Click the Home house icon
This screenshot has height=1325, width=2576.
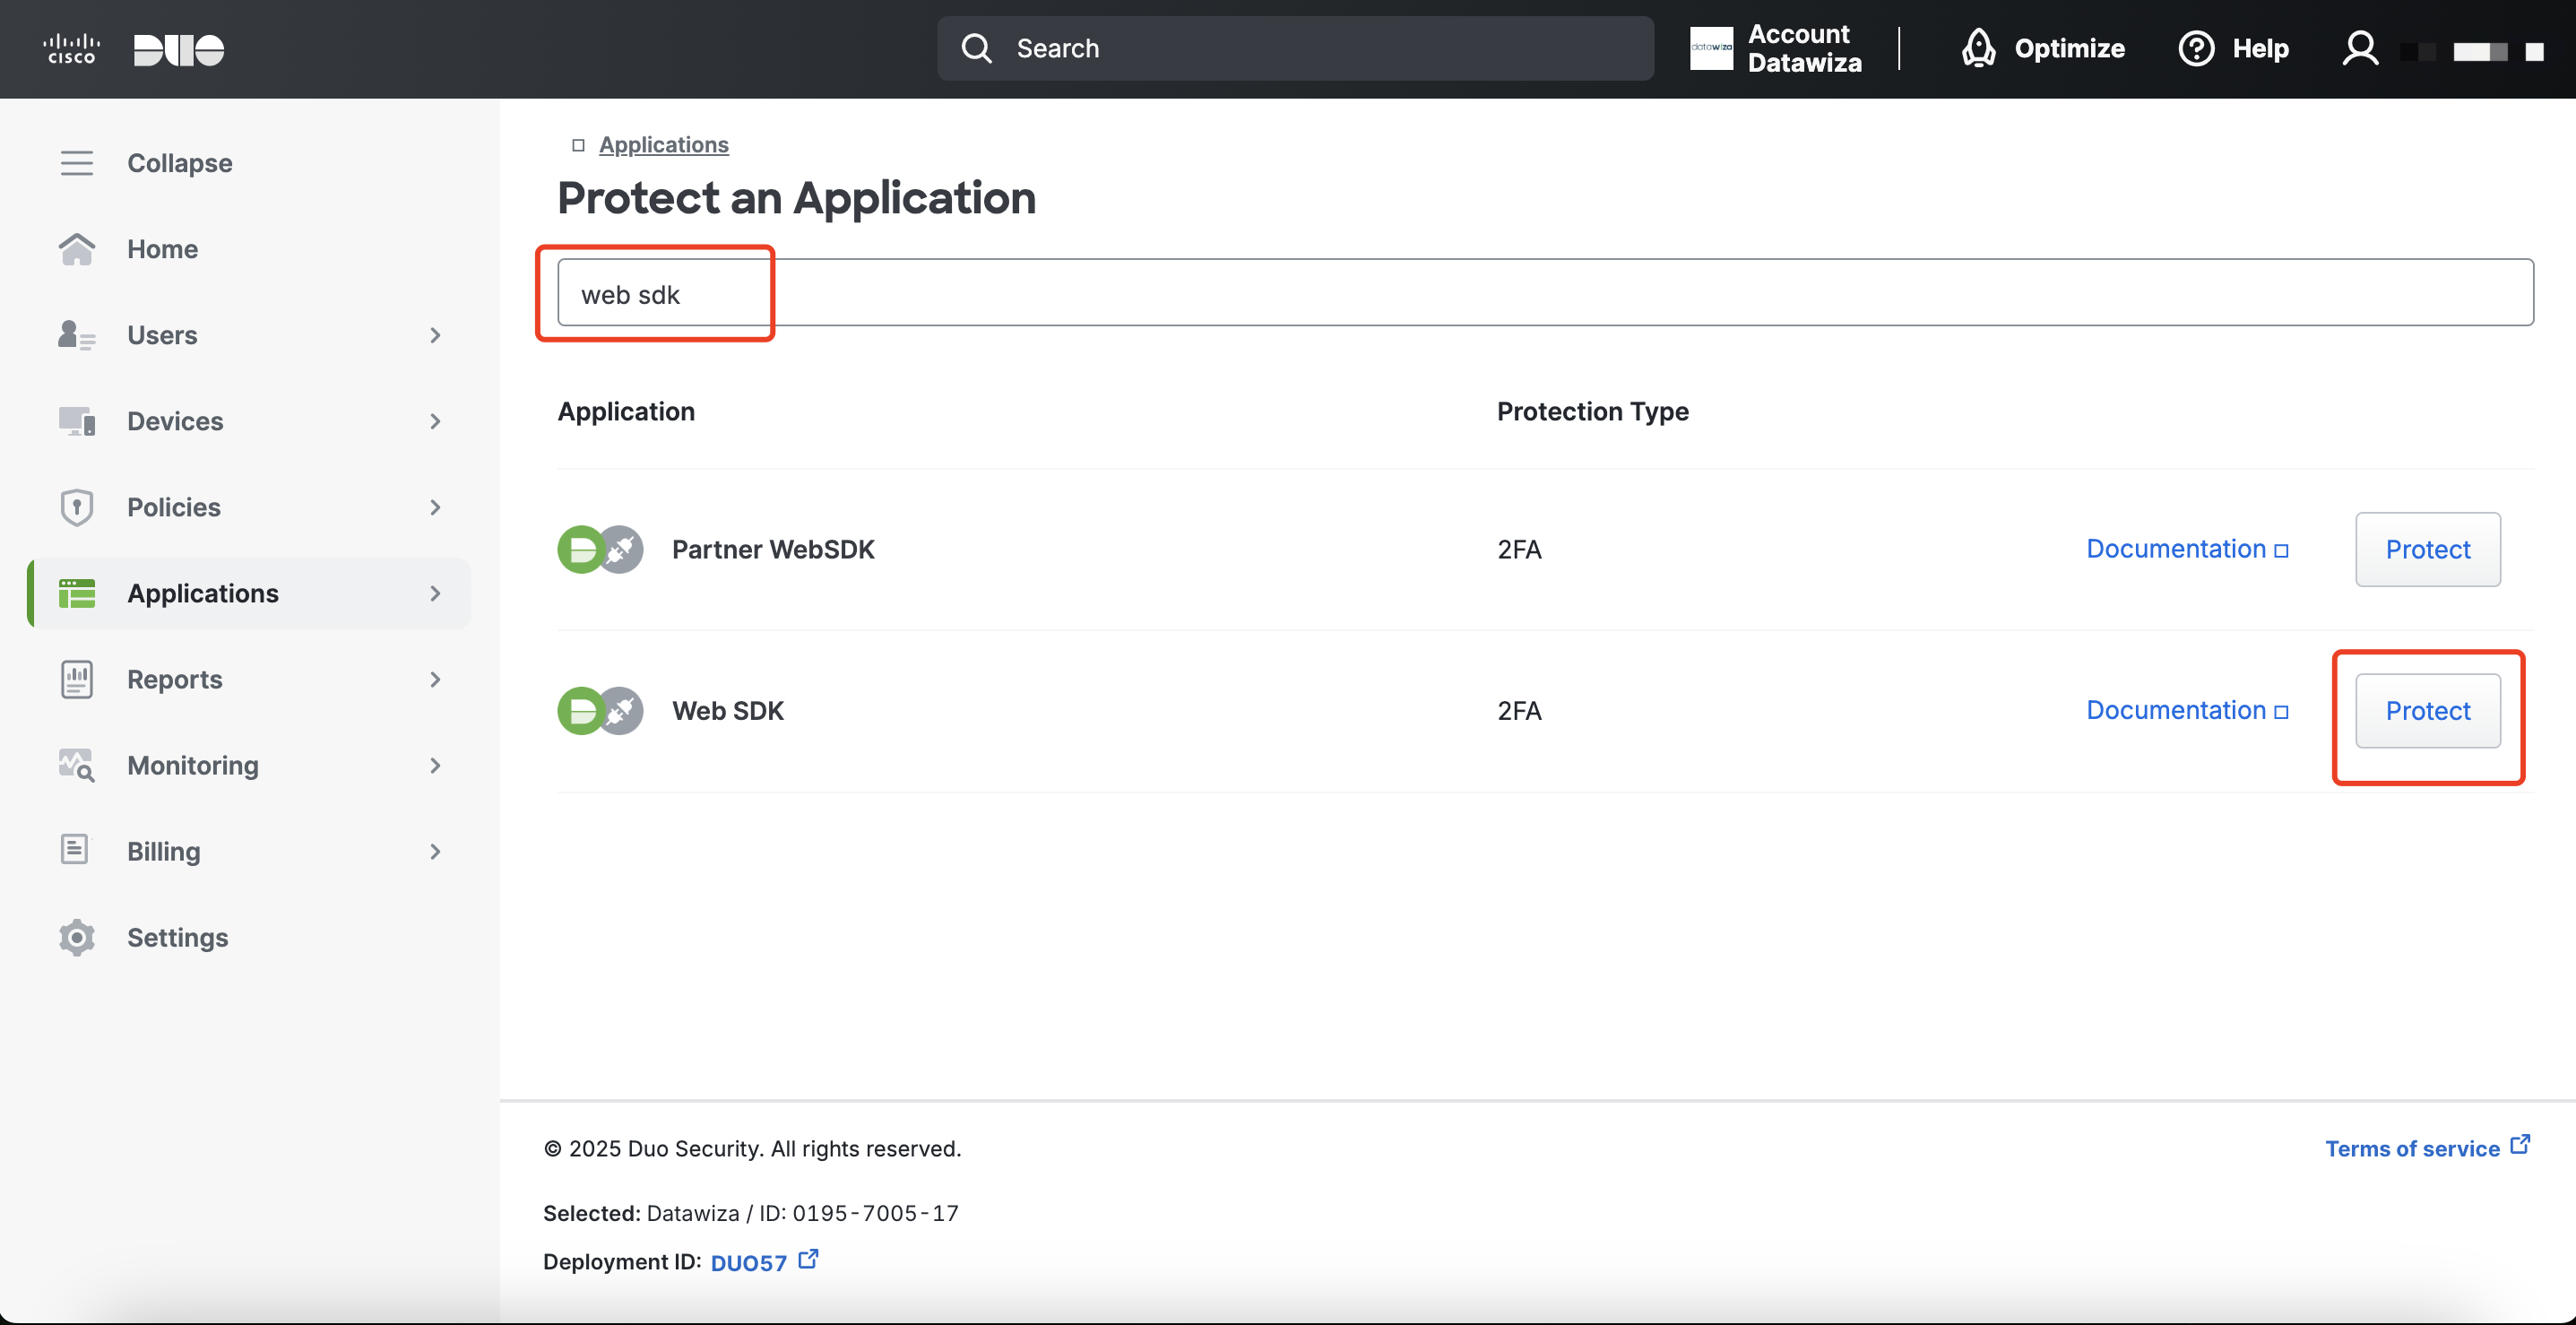pos(76,249)
